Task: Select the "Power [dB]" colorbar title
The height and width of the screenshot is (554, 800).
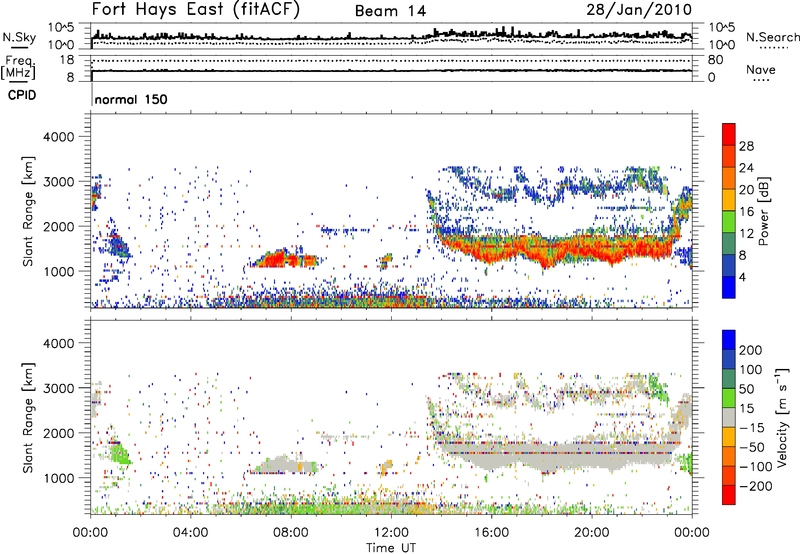Action: click(x=764, y=211)
